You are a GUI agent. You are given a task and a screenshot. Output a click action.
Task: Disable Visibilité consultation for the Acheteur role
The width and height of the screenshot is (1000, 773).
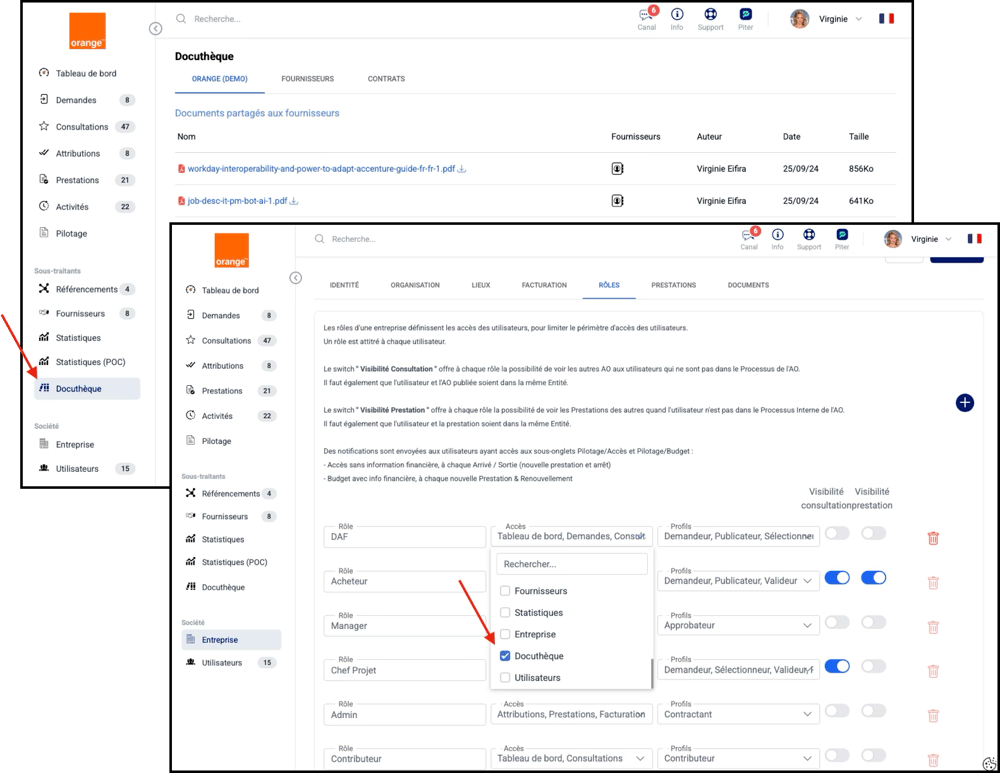click(x=837, y=578)
